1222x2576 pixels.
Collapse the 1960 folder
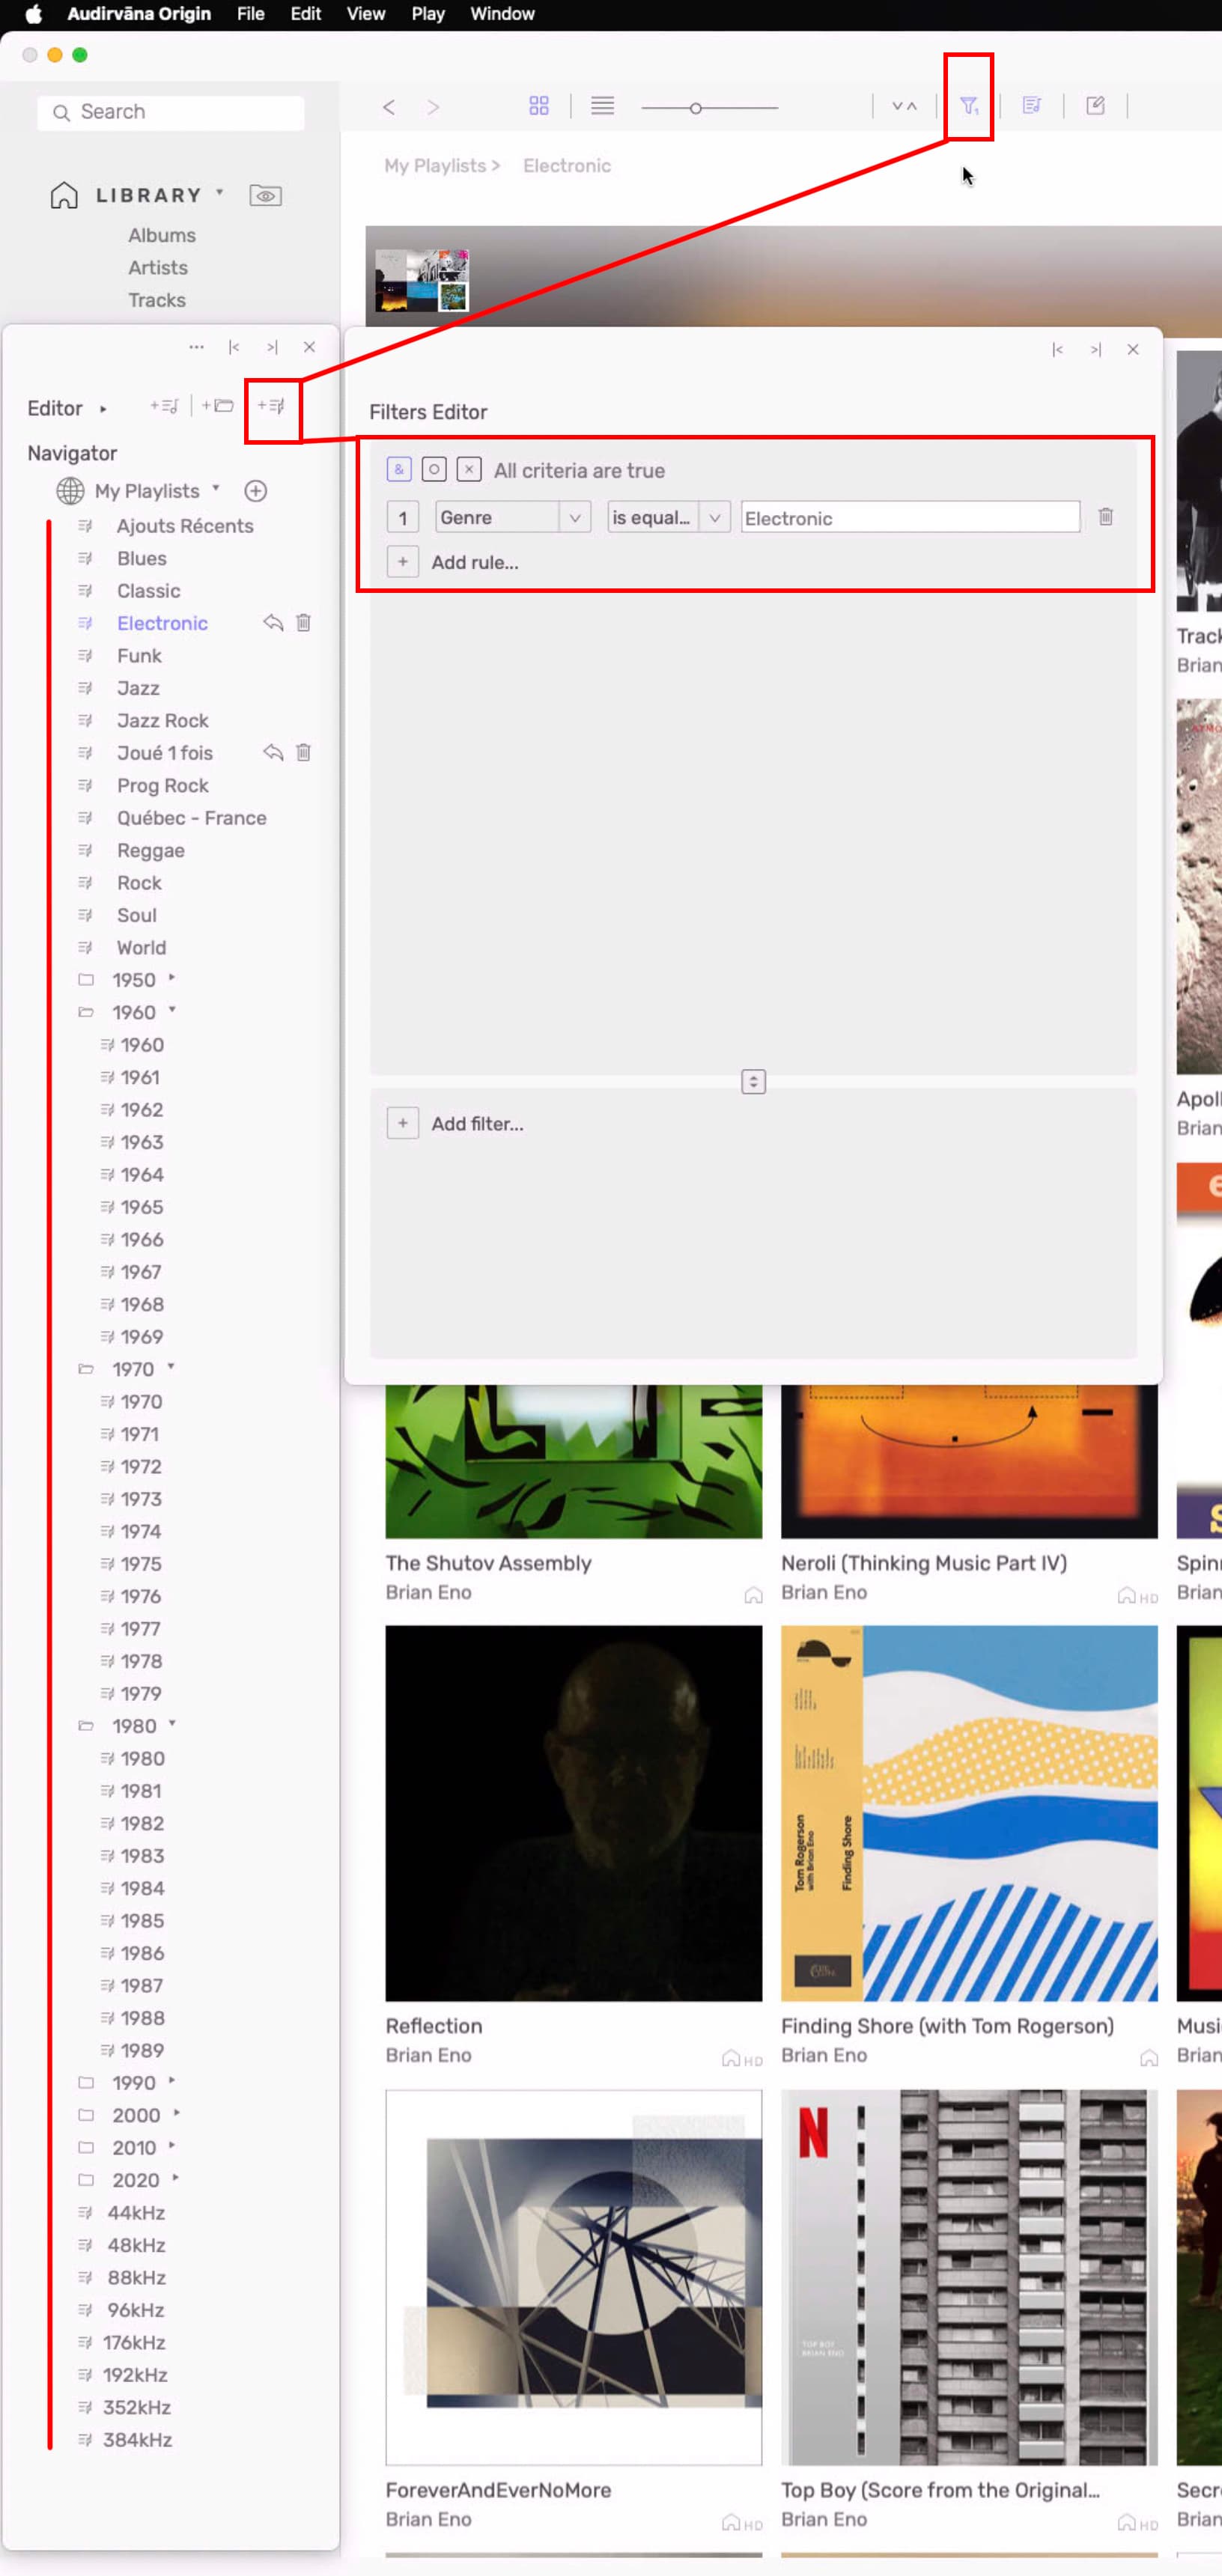tap(172, 1010)
